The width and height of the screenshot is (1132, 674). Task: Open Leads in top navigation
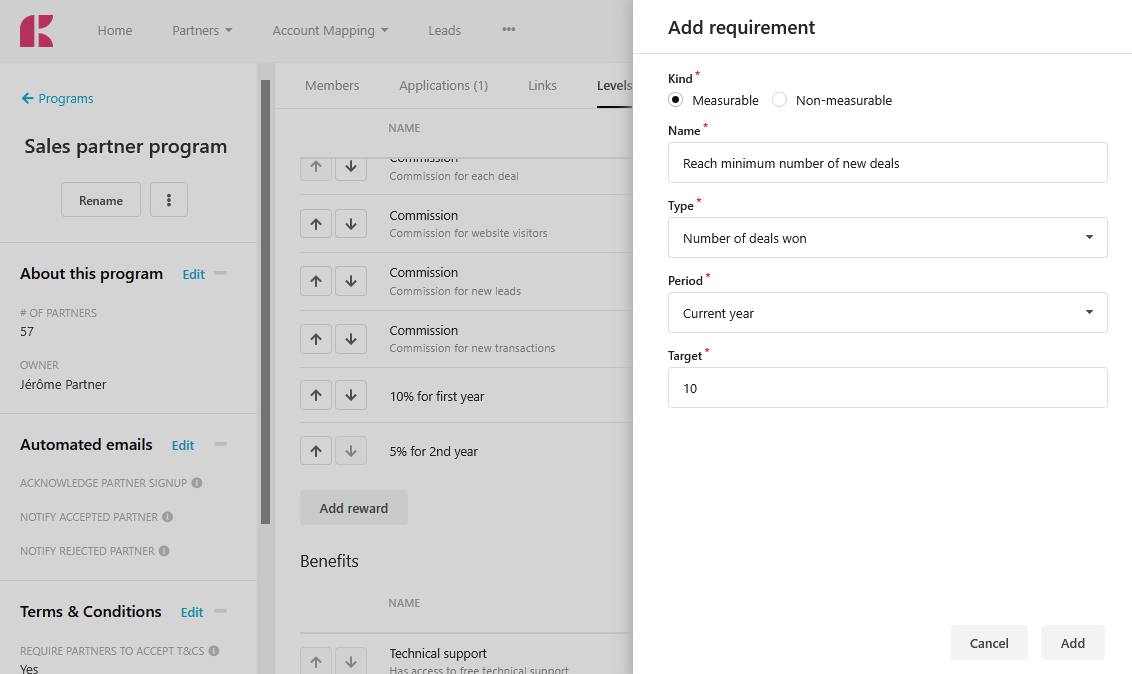point(445,30)
